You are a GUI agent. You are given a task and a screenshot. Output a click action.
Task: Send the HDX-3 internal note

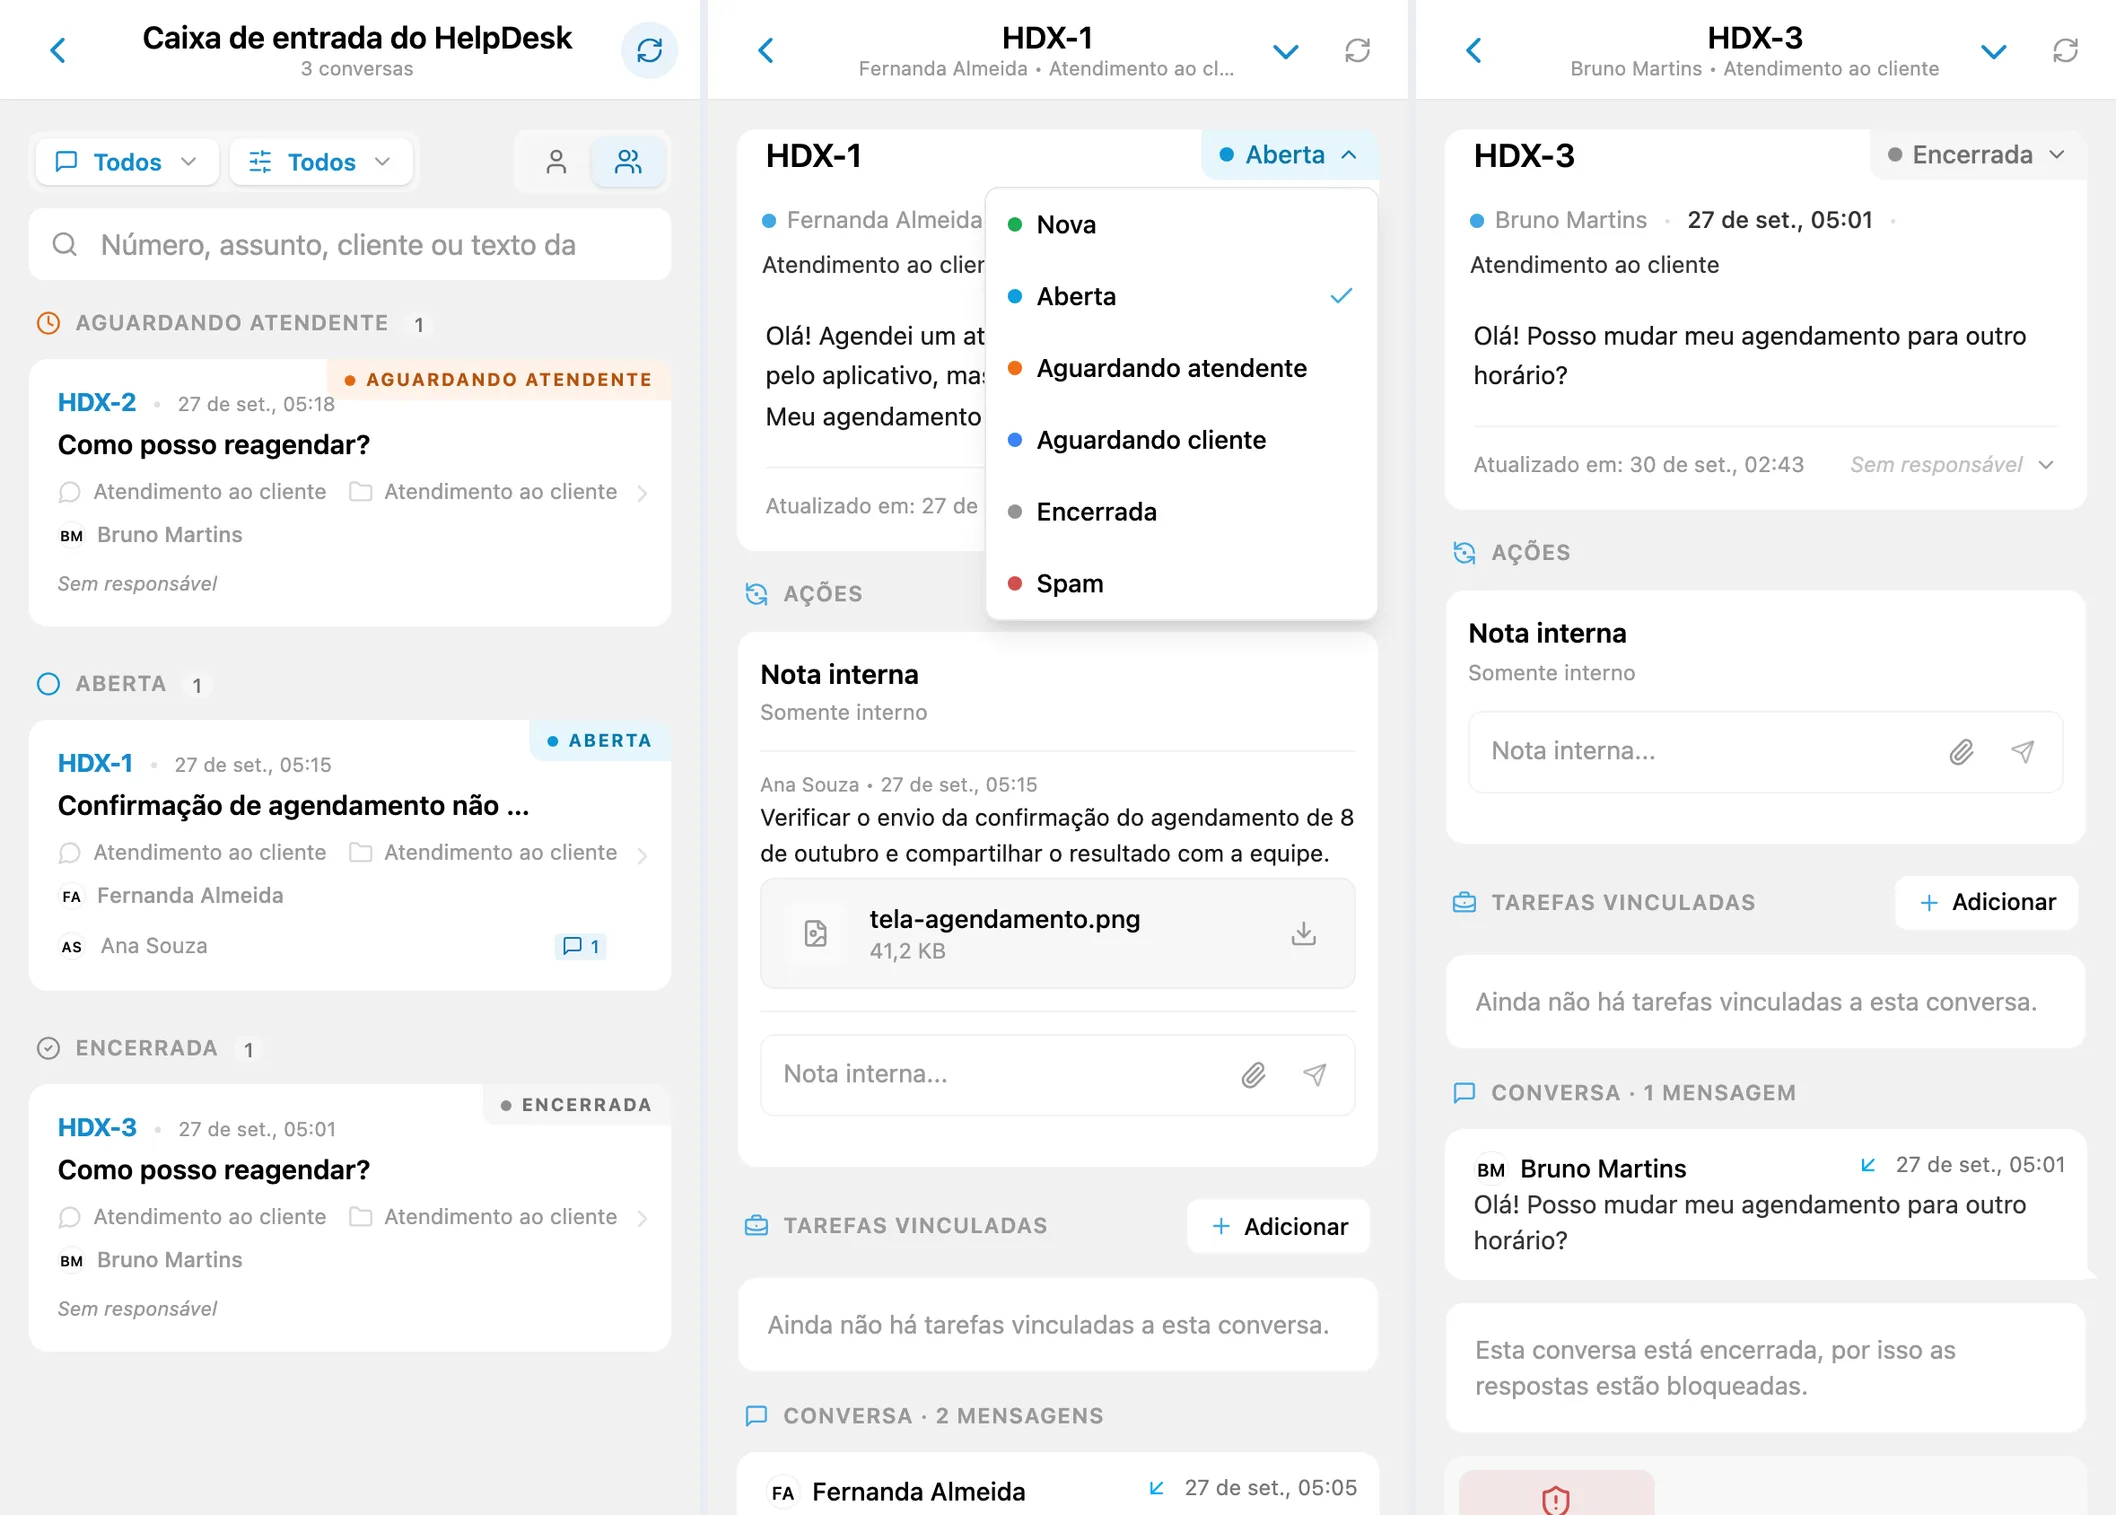(2023, 751)
